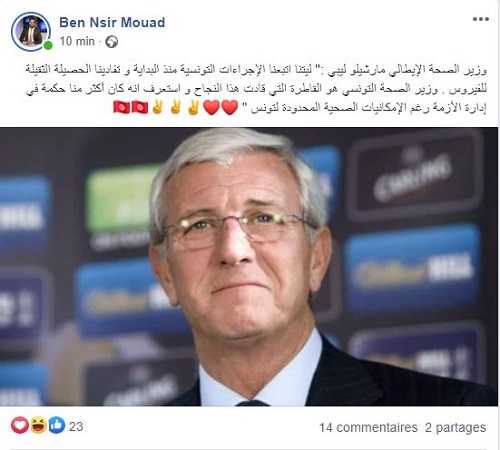Click the green online status dot
500x450 pixels.
[48, 45]
